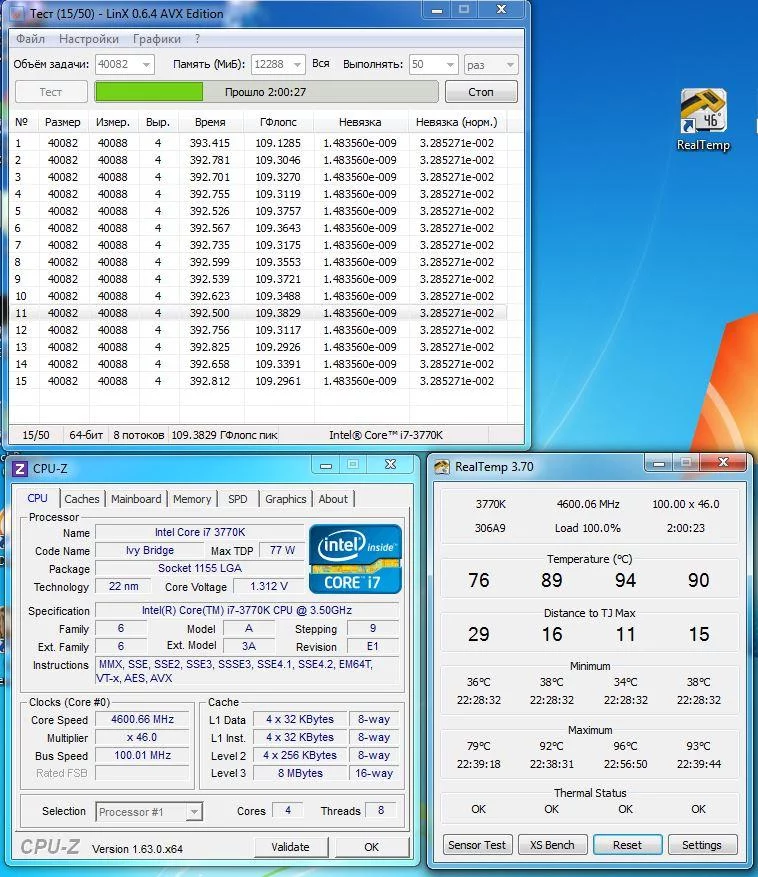Click the Validate button in CPU-Z
758x877 pixels.
290,847
